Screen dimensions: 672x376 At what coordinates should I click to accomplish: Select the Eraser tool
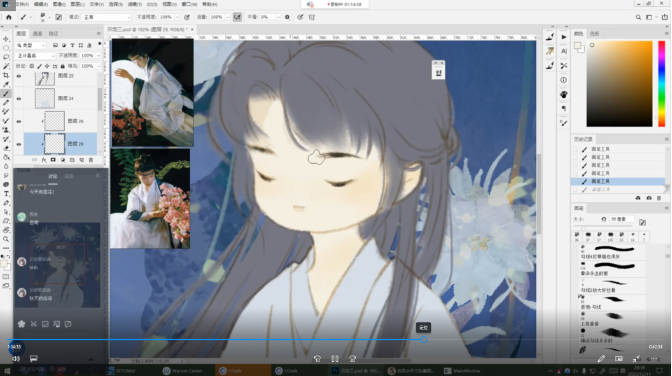6,148
